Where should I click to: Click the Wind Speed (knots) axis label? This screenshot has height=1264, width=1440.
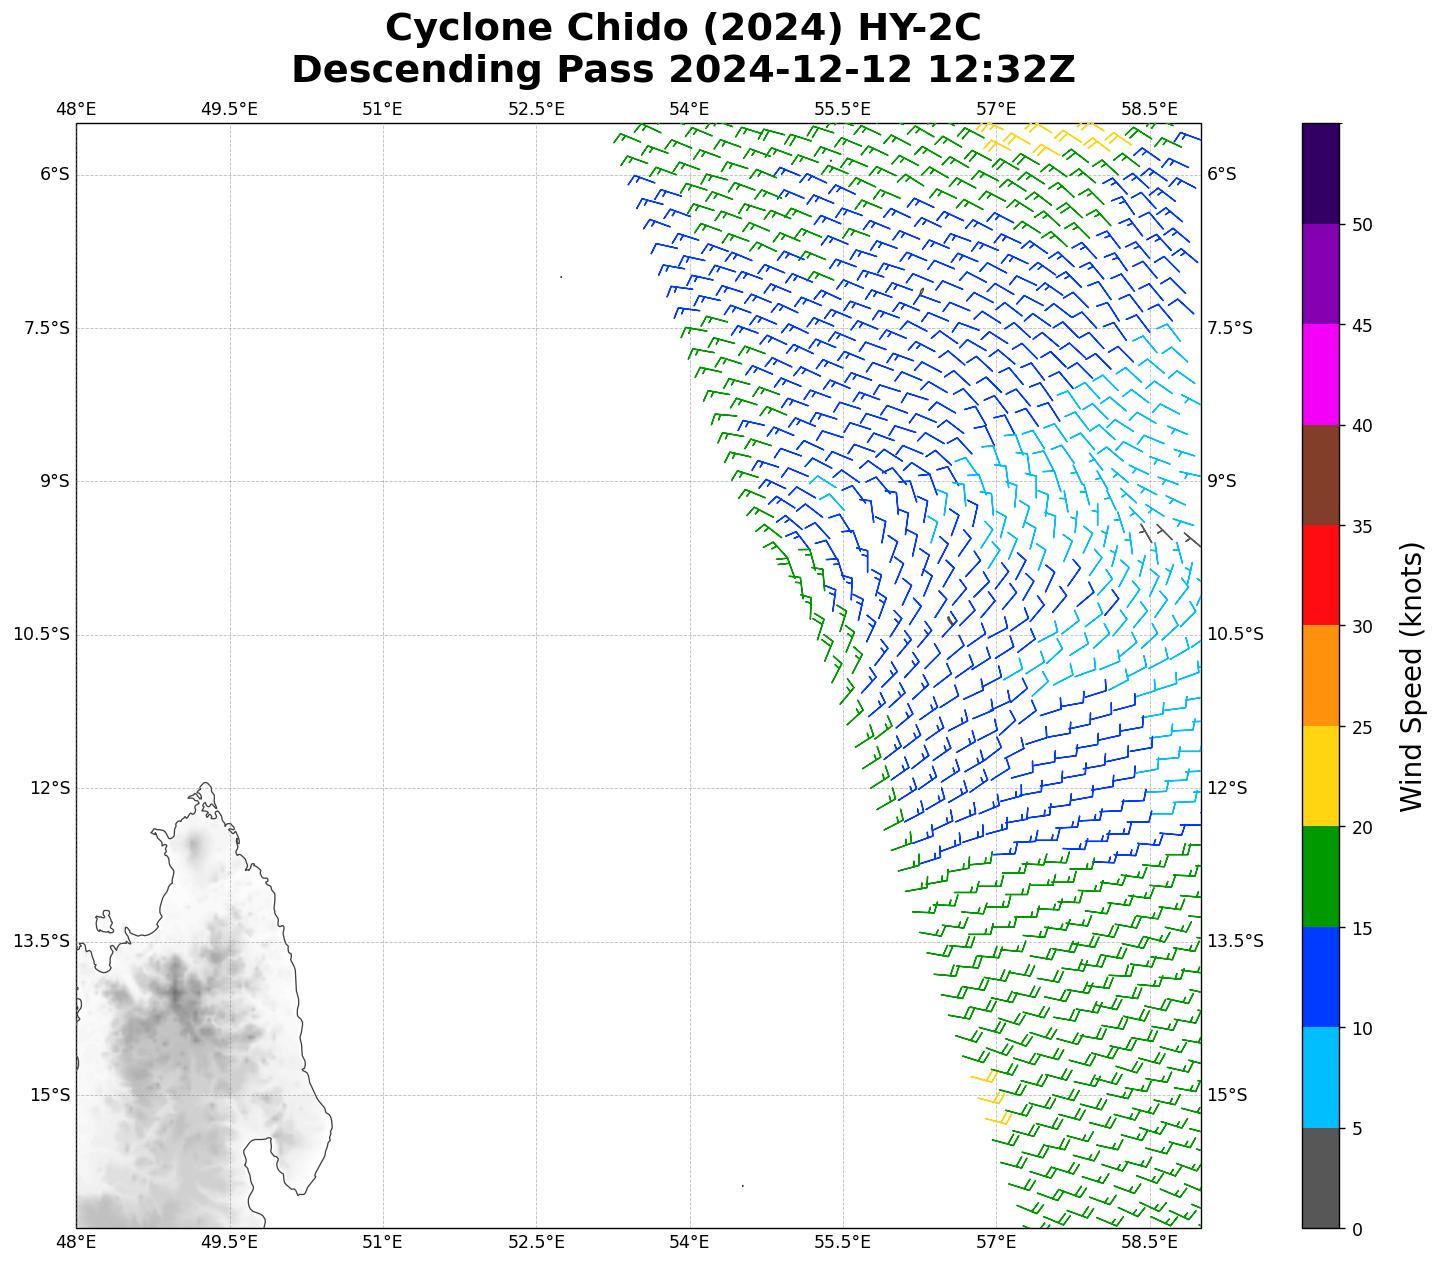[1411, 676]
